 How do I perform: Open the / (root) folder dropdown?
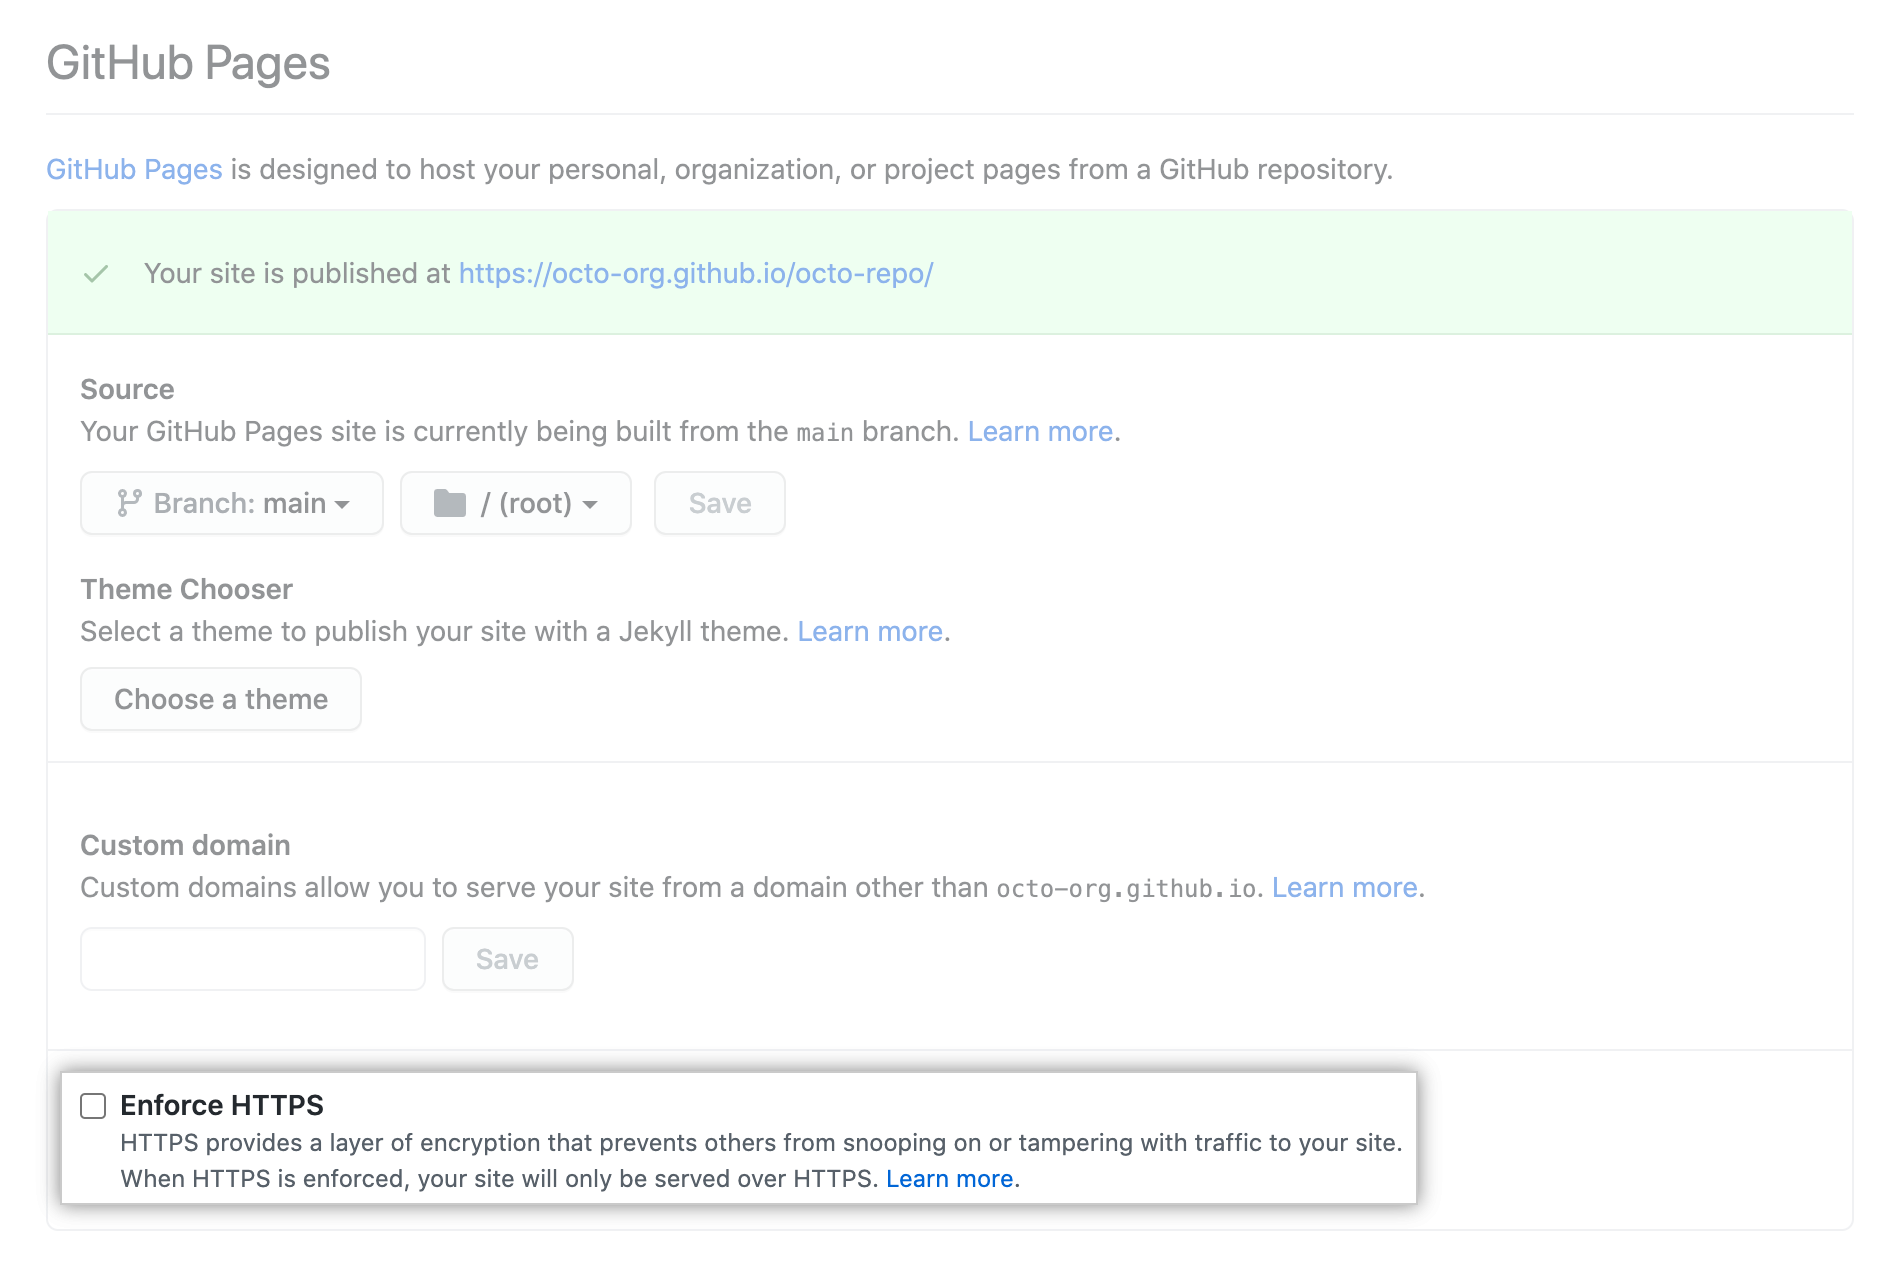point(515,503)
